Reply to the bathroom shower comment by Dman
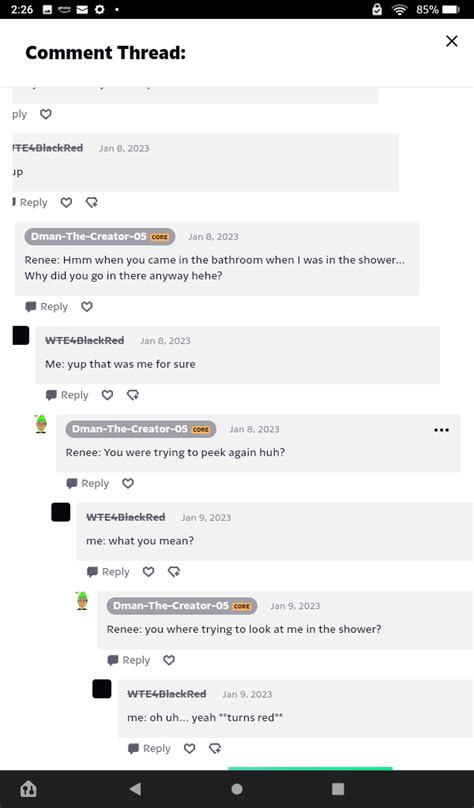The image size is (474, 808). 46,307
